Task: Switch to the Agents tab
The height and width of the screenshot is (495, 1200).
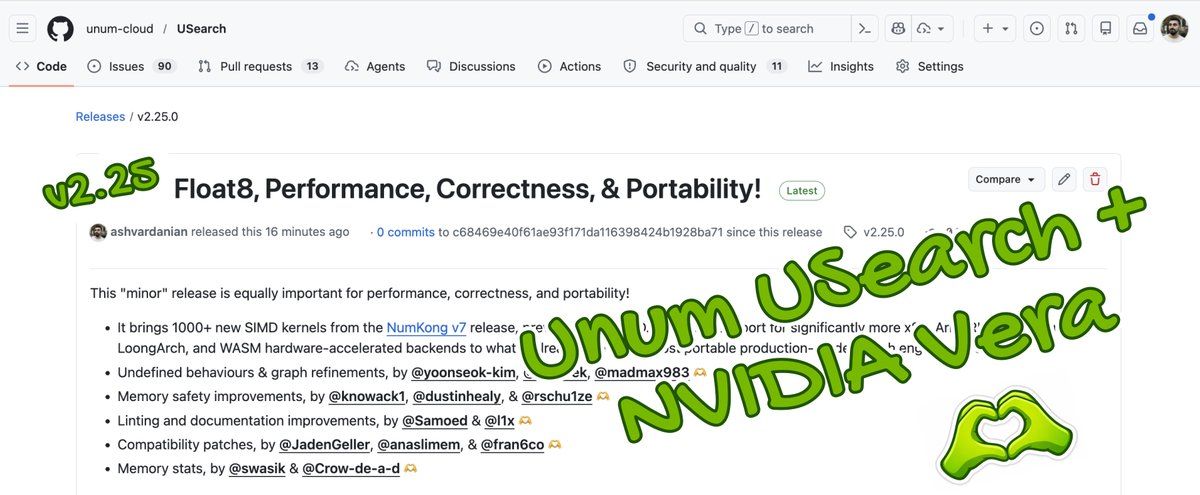Action: [x=375, y=66]
